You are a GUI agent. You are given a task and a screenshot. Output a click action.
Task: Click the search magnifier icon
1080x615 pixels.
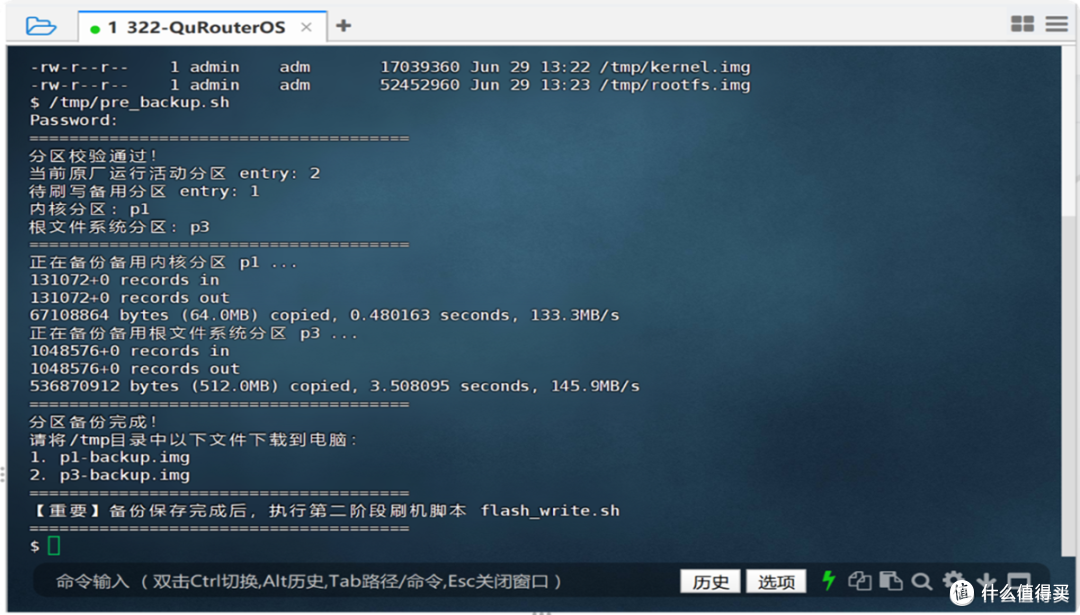[x=922, y=582]
